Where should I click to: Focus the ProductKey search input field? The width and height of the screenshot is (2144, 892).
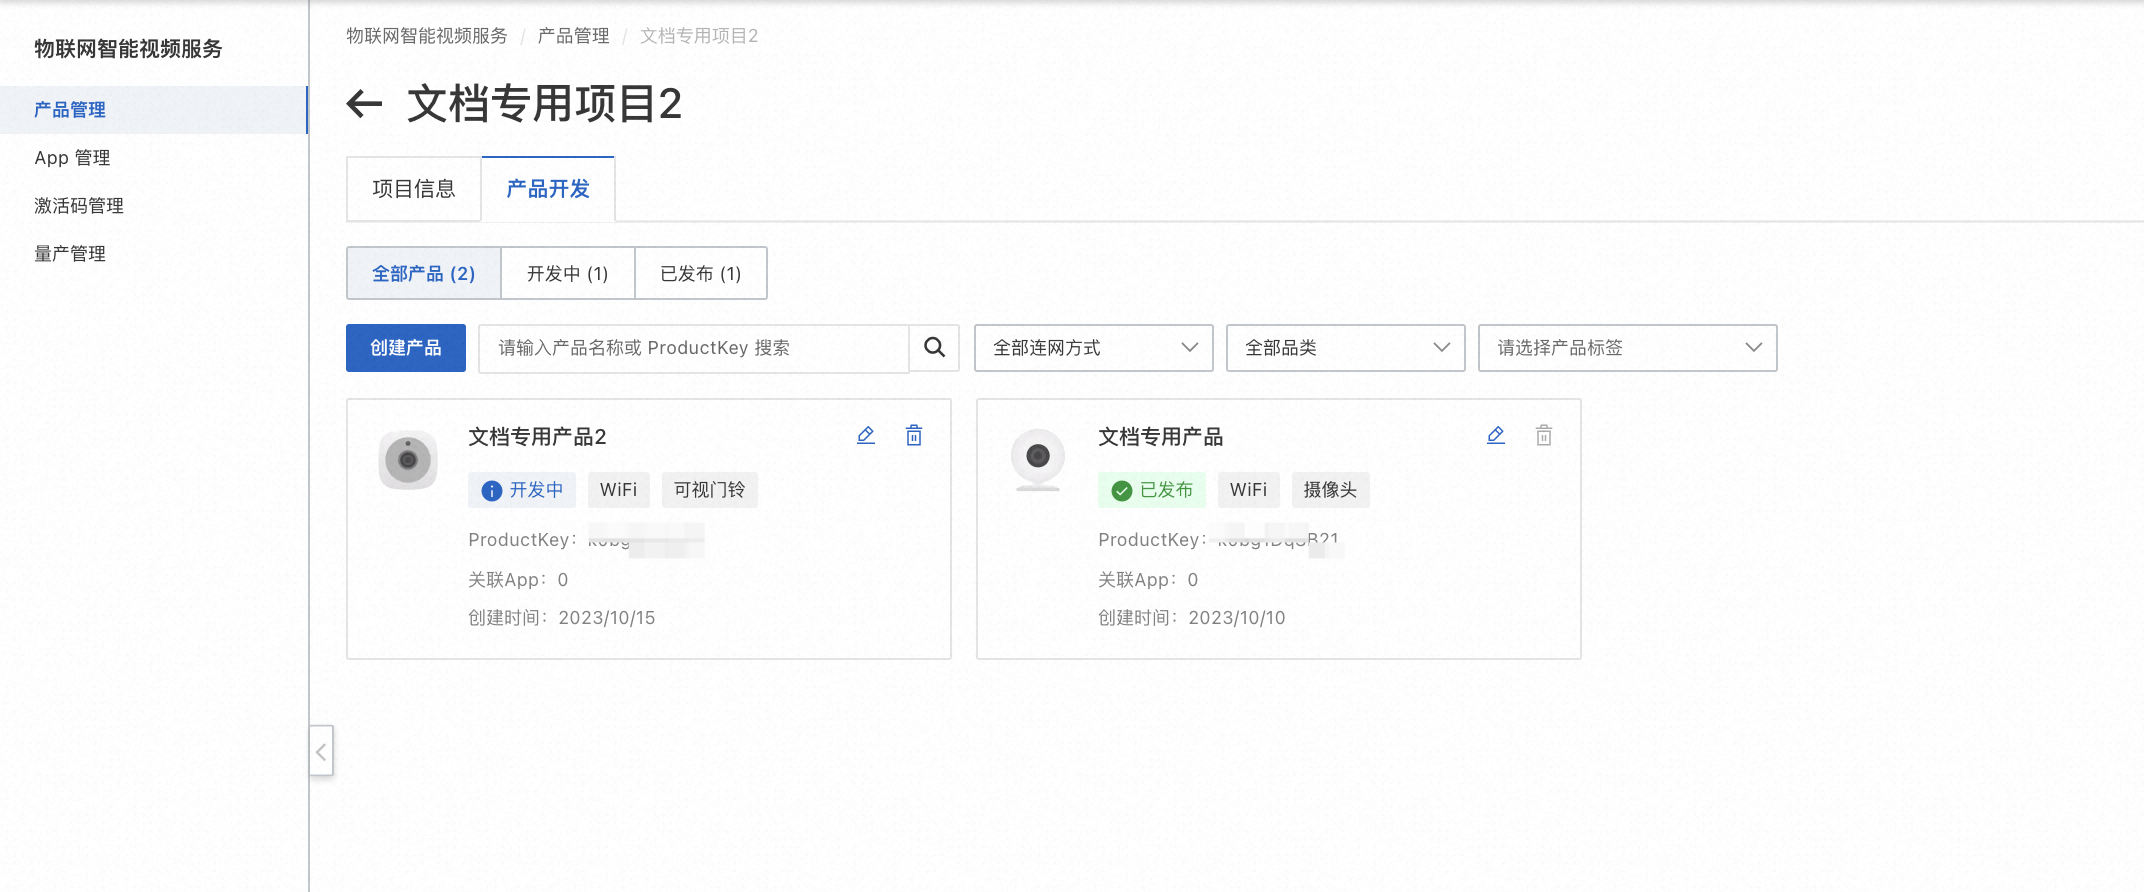click(694, 347)
